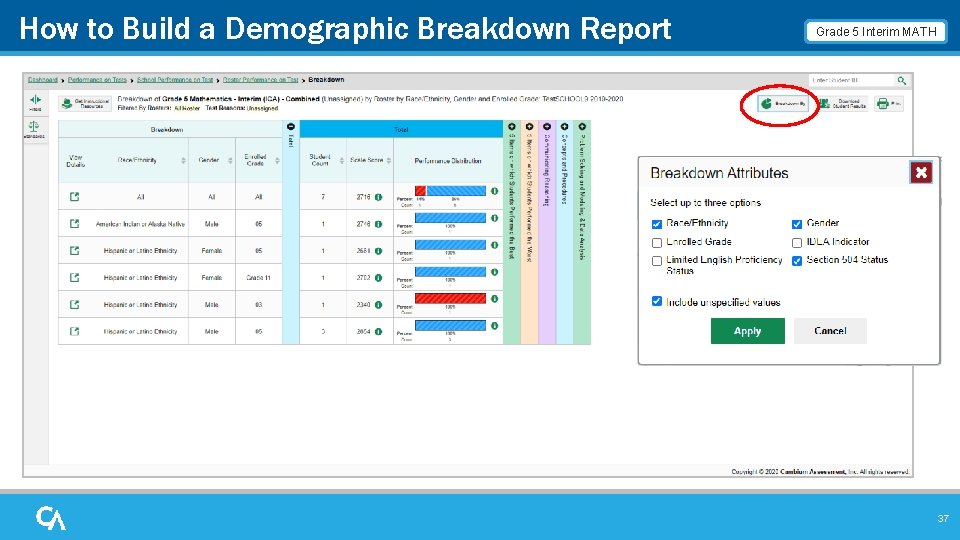The width and height of the screenshot is (960, 540).
Task: Check the Enrolled Grade checkbox
Action: [x=656, y=242]
